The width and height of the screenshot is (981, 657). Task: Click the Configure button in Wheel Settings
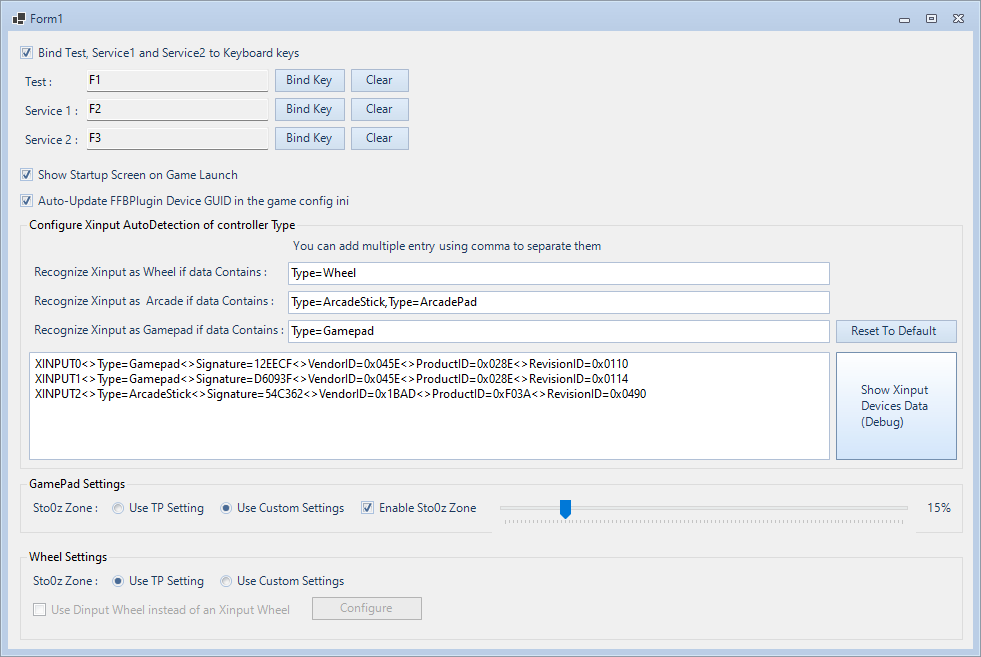(367, 608)
